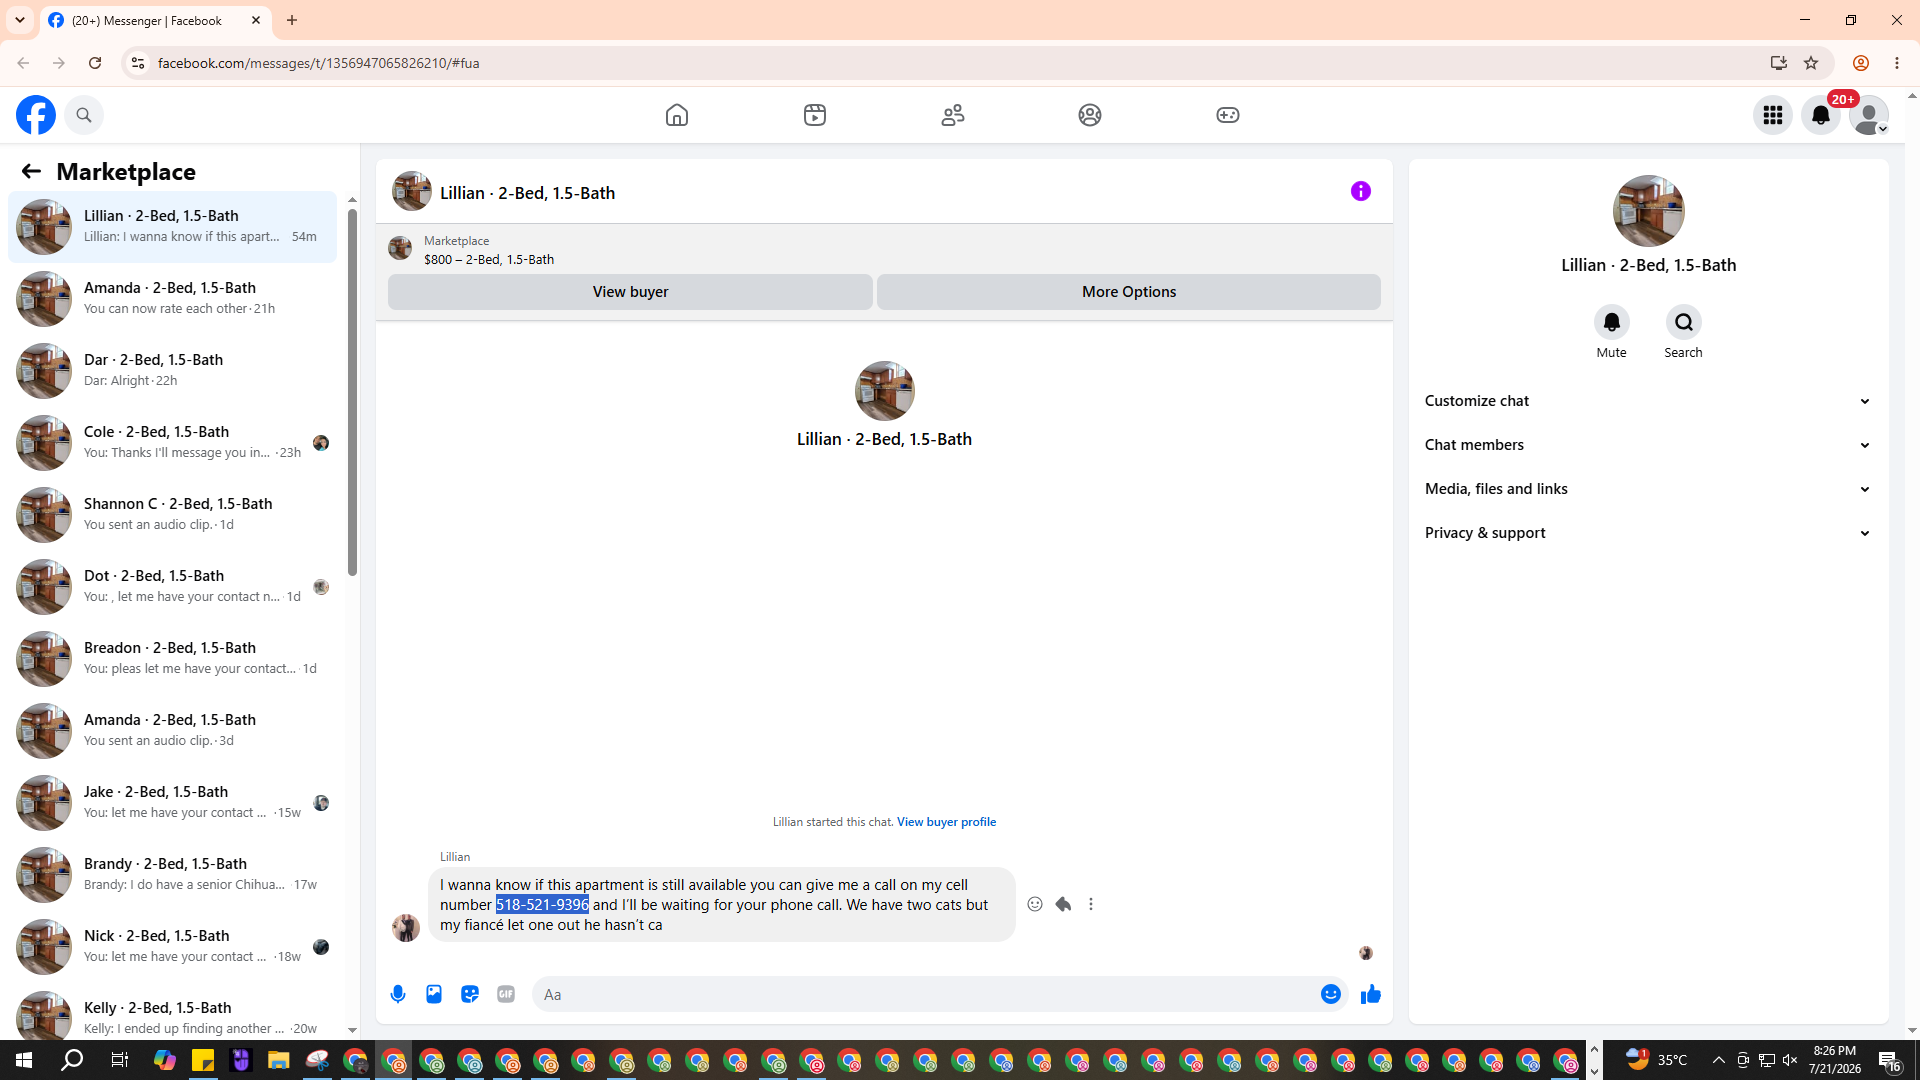Bookmark this page with star icon
This screenshot has width=1920, height=1080.
click(1811, 63)
